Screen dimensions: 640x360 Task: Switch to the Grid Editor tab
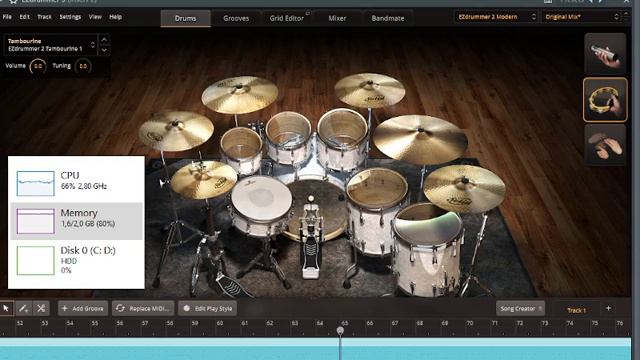[x=287, y=18]
